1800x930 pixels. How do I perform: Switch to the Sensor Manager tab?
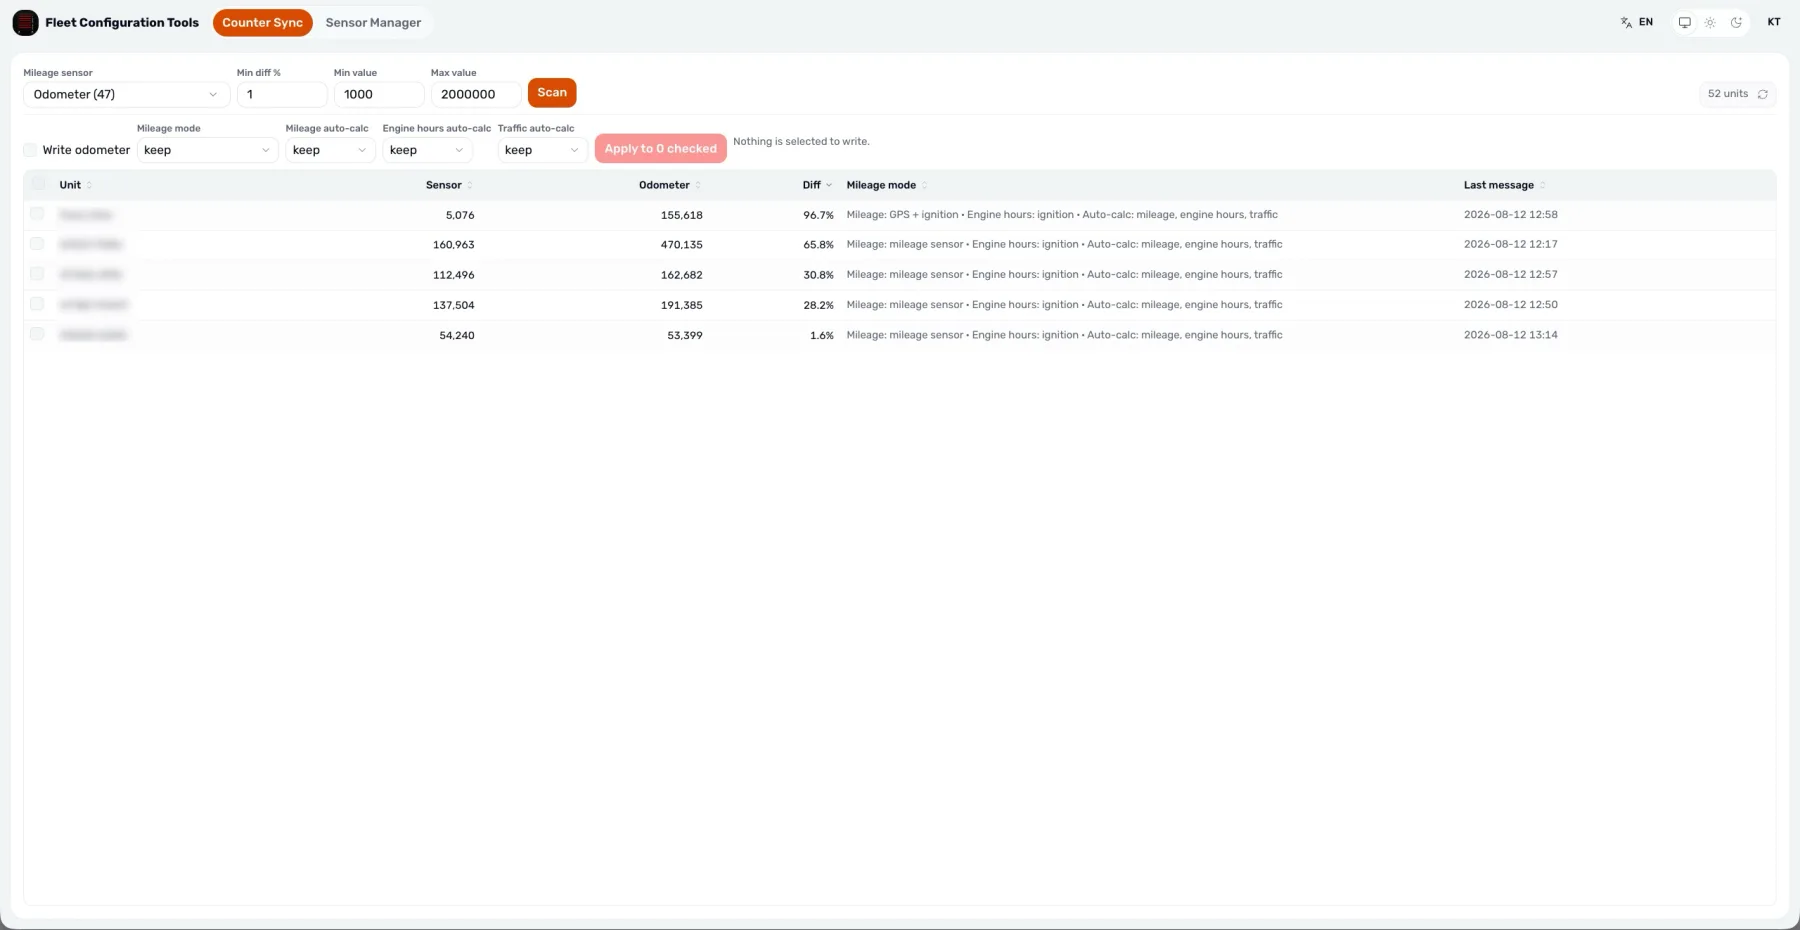373,22
